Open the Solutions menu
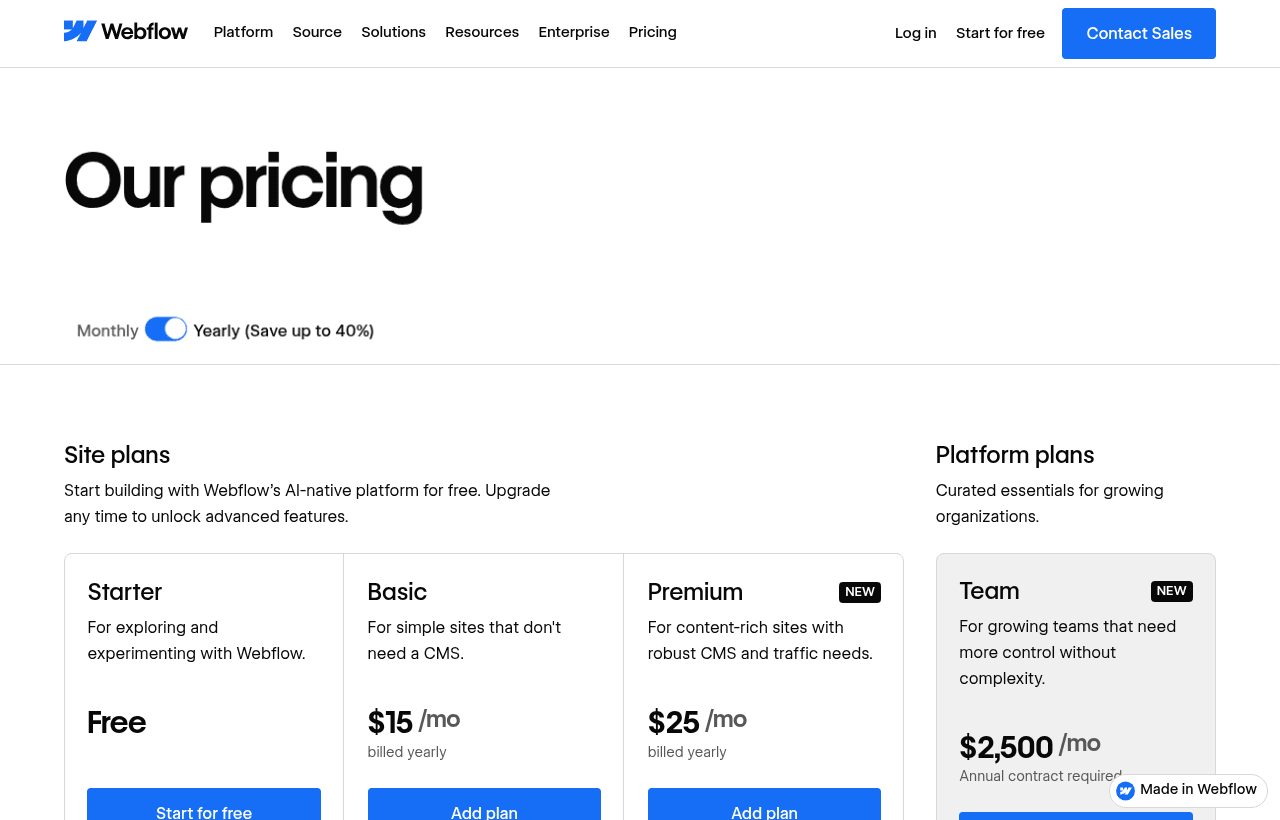Screen dimensions: 1280x820 point(393,32)
